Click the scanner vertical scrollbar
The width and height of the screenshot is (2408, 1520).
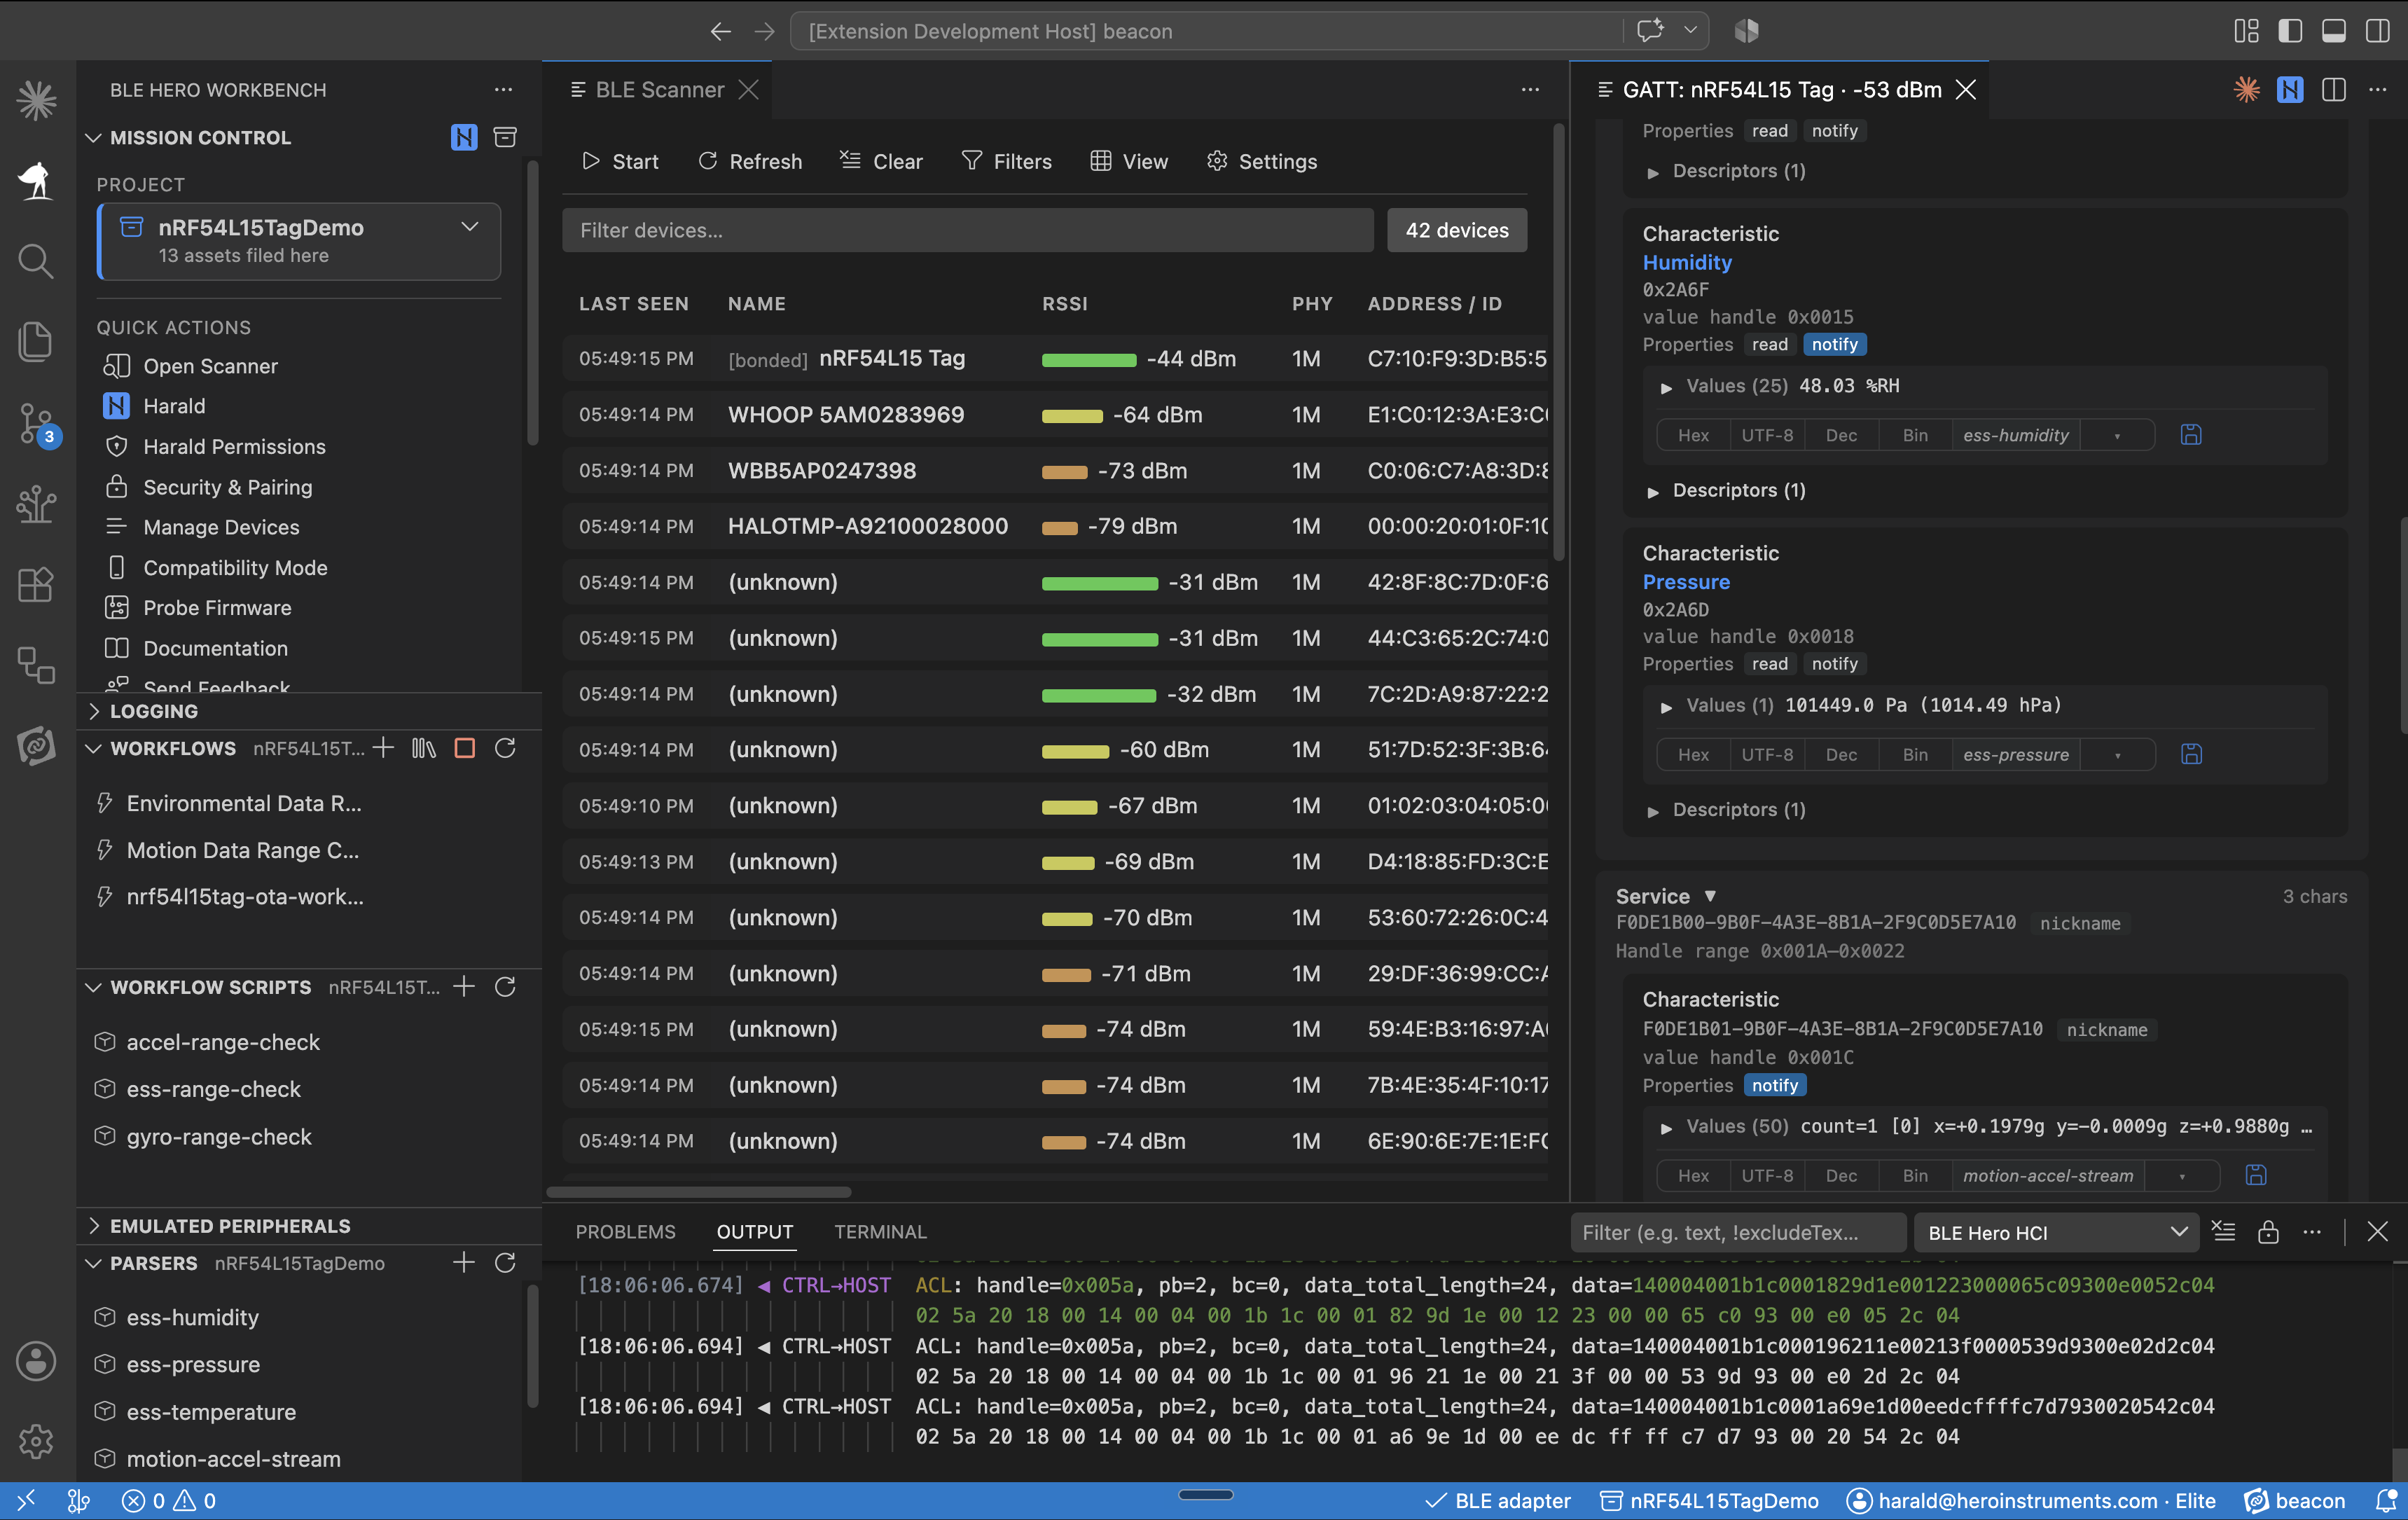(x=1558, y=342)
